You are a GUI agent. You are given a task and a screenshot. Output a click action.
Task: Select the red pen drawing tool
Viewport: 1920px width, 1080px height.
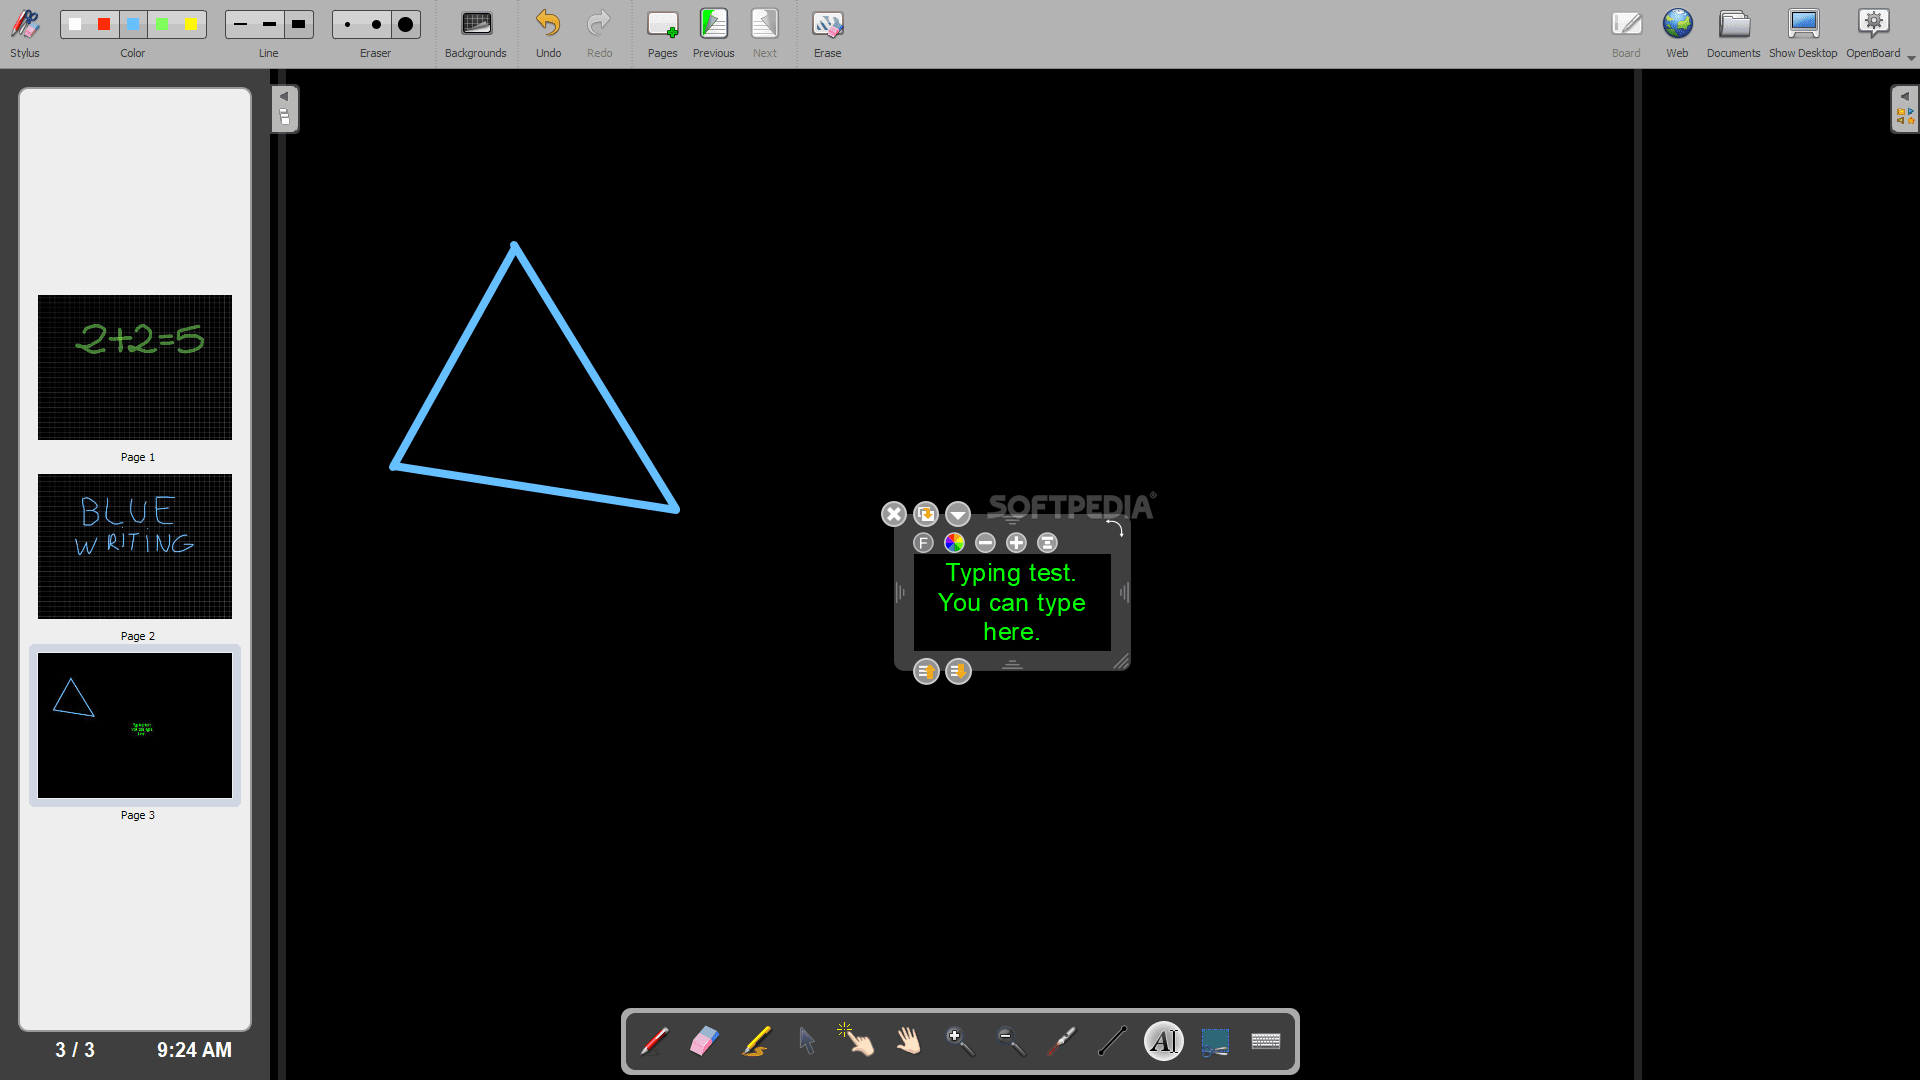click(655, 1041)
